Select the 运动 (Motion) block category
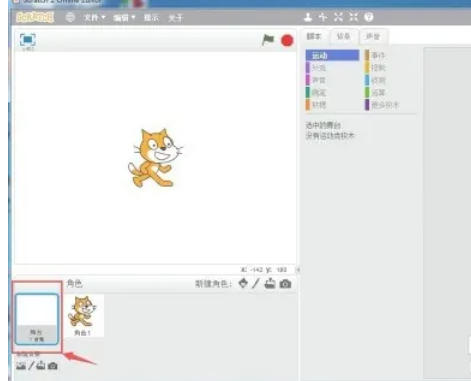471x381 pixels. click(332, 55)
